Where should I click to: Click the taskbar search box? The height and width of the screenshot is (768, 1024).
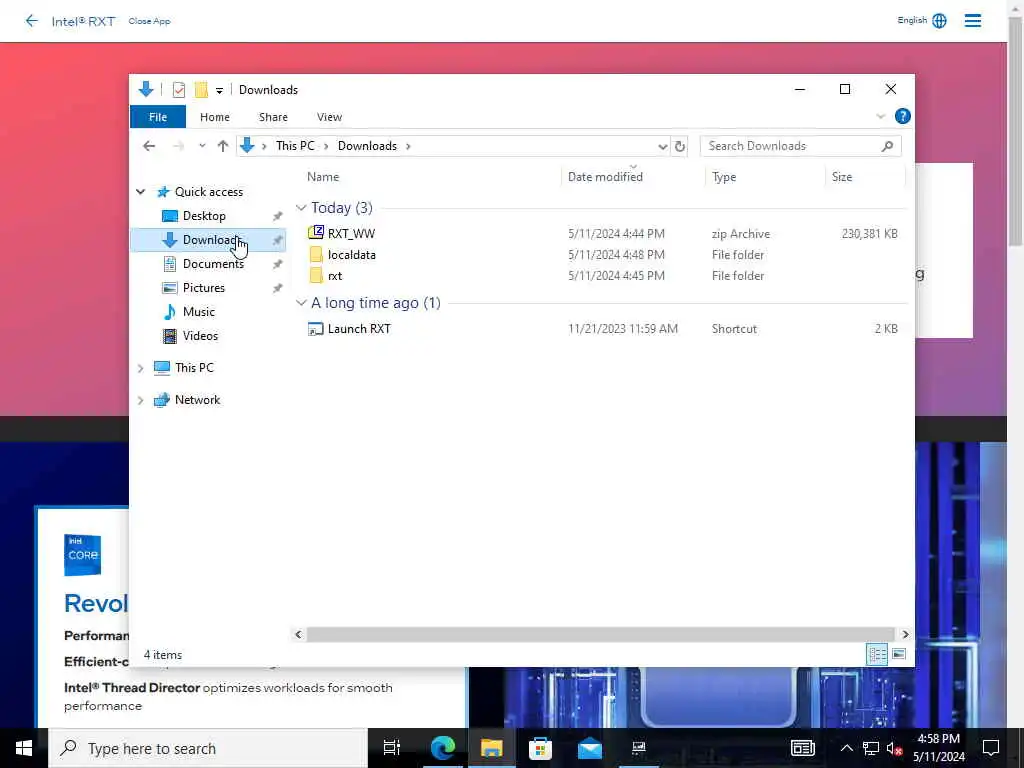[x=208, y=748]
